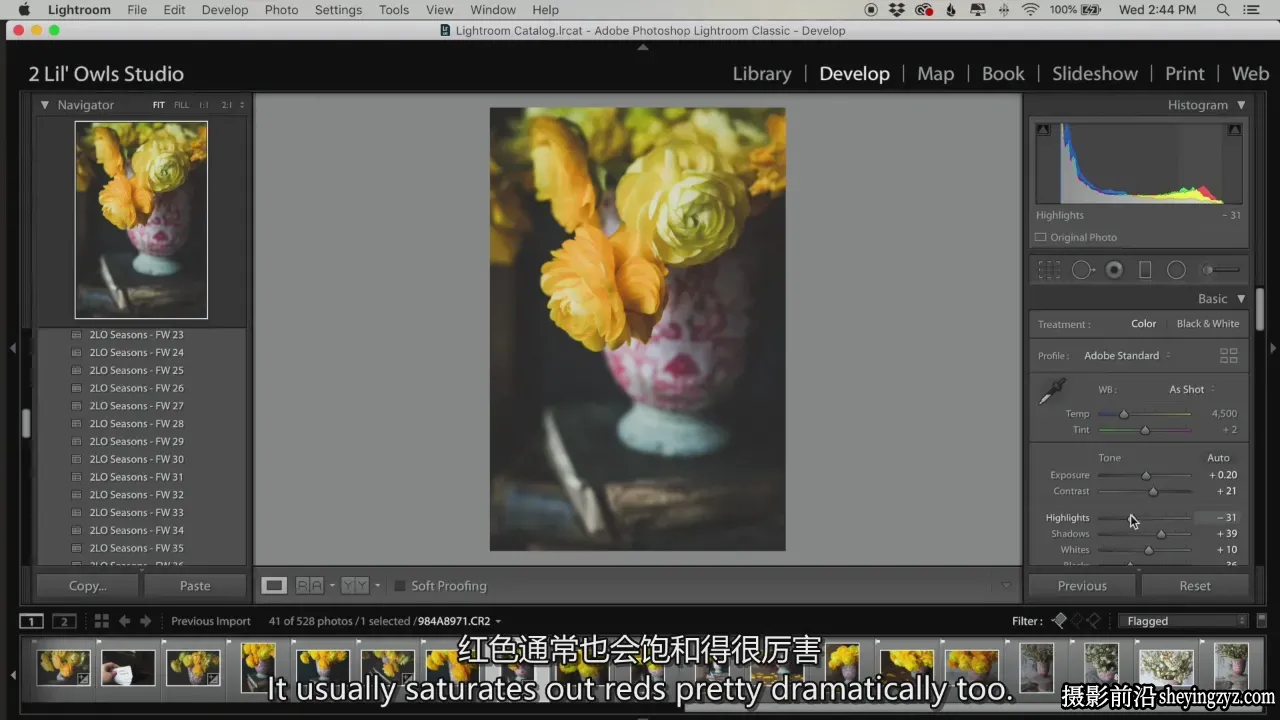Select the Graduated Filter tool
This screenshot has width=1280, height=720.
(x=1145, y=270)
